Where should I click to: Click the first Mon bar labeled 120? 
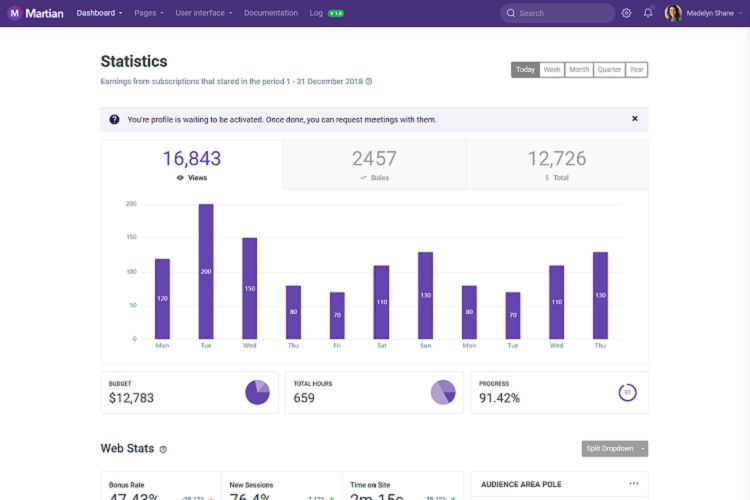click(x=162, y=299)
